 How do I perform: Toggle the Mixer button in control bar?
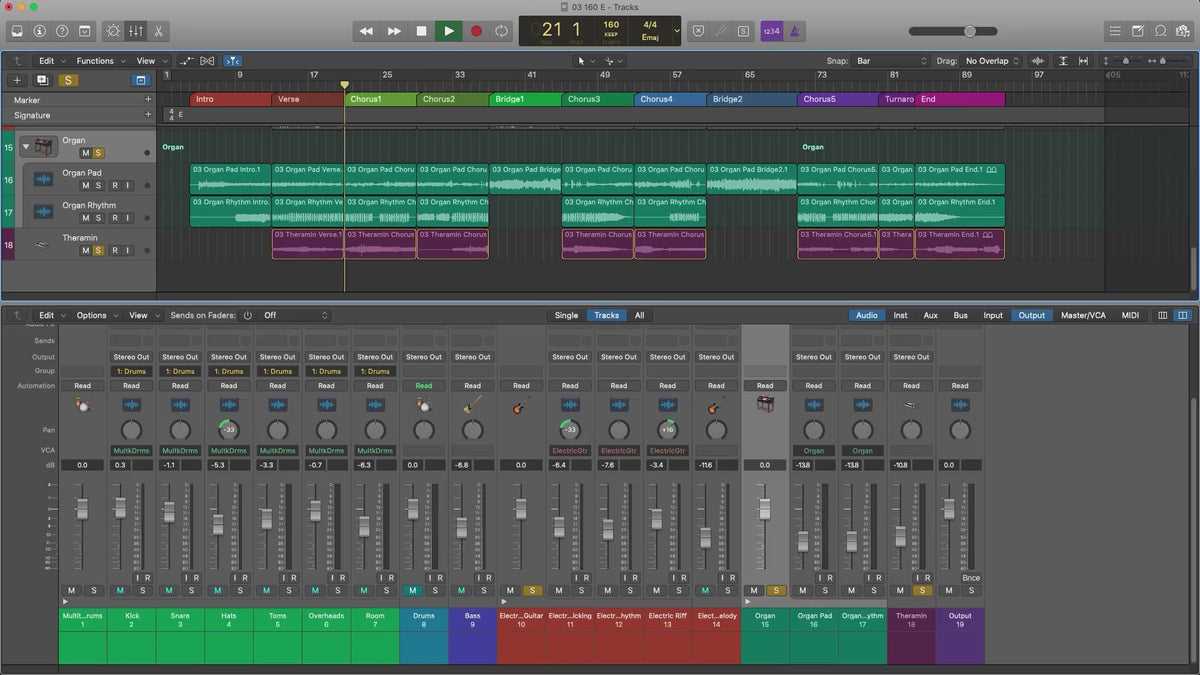[136, 31]
